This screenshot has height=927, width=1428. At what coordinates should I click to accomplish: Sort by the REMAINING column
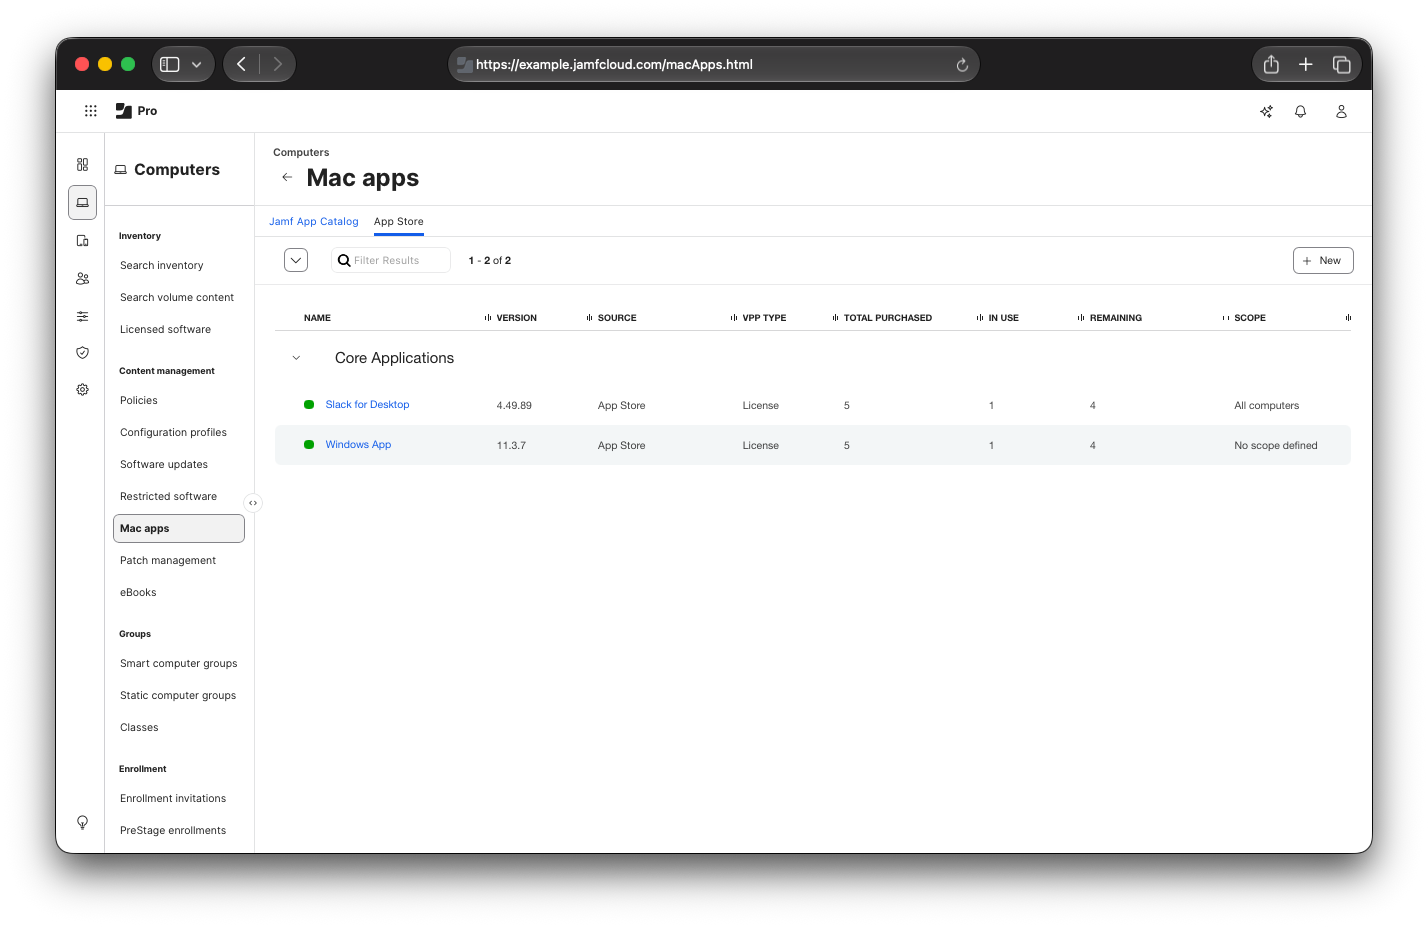(x=1115, y=318)
